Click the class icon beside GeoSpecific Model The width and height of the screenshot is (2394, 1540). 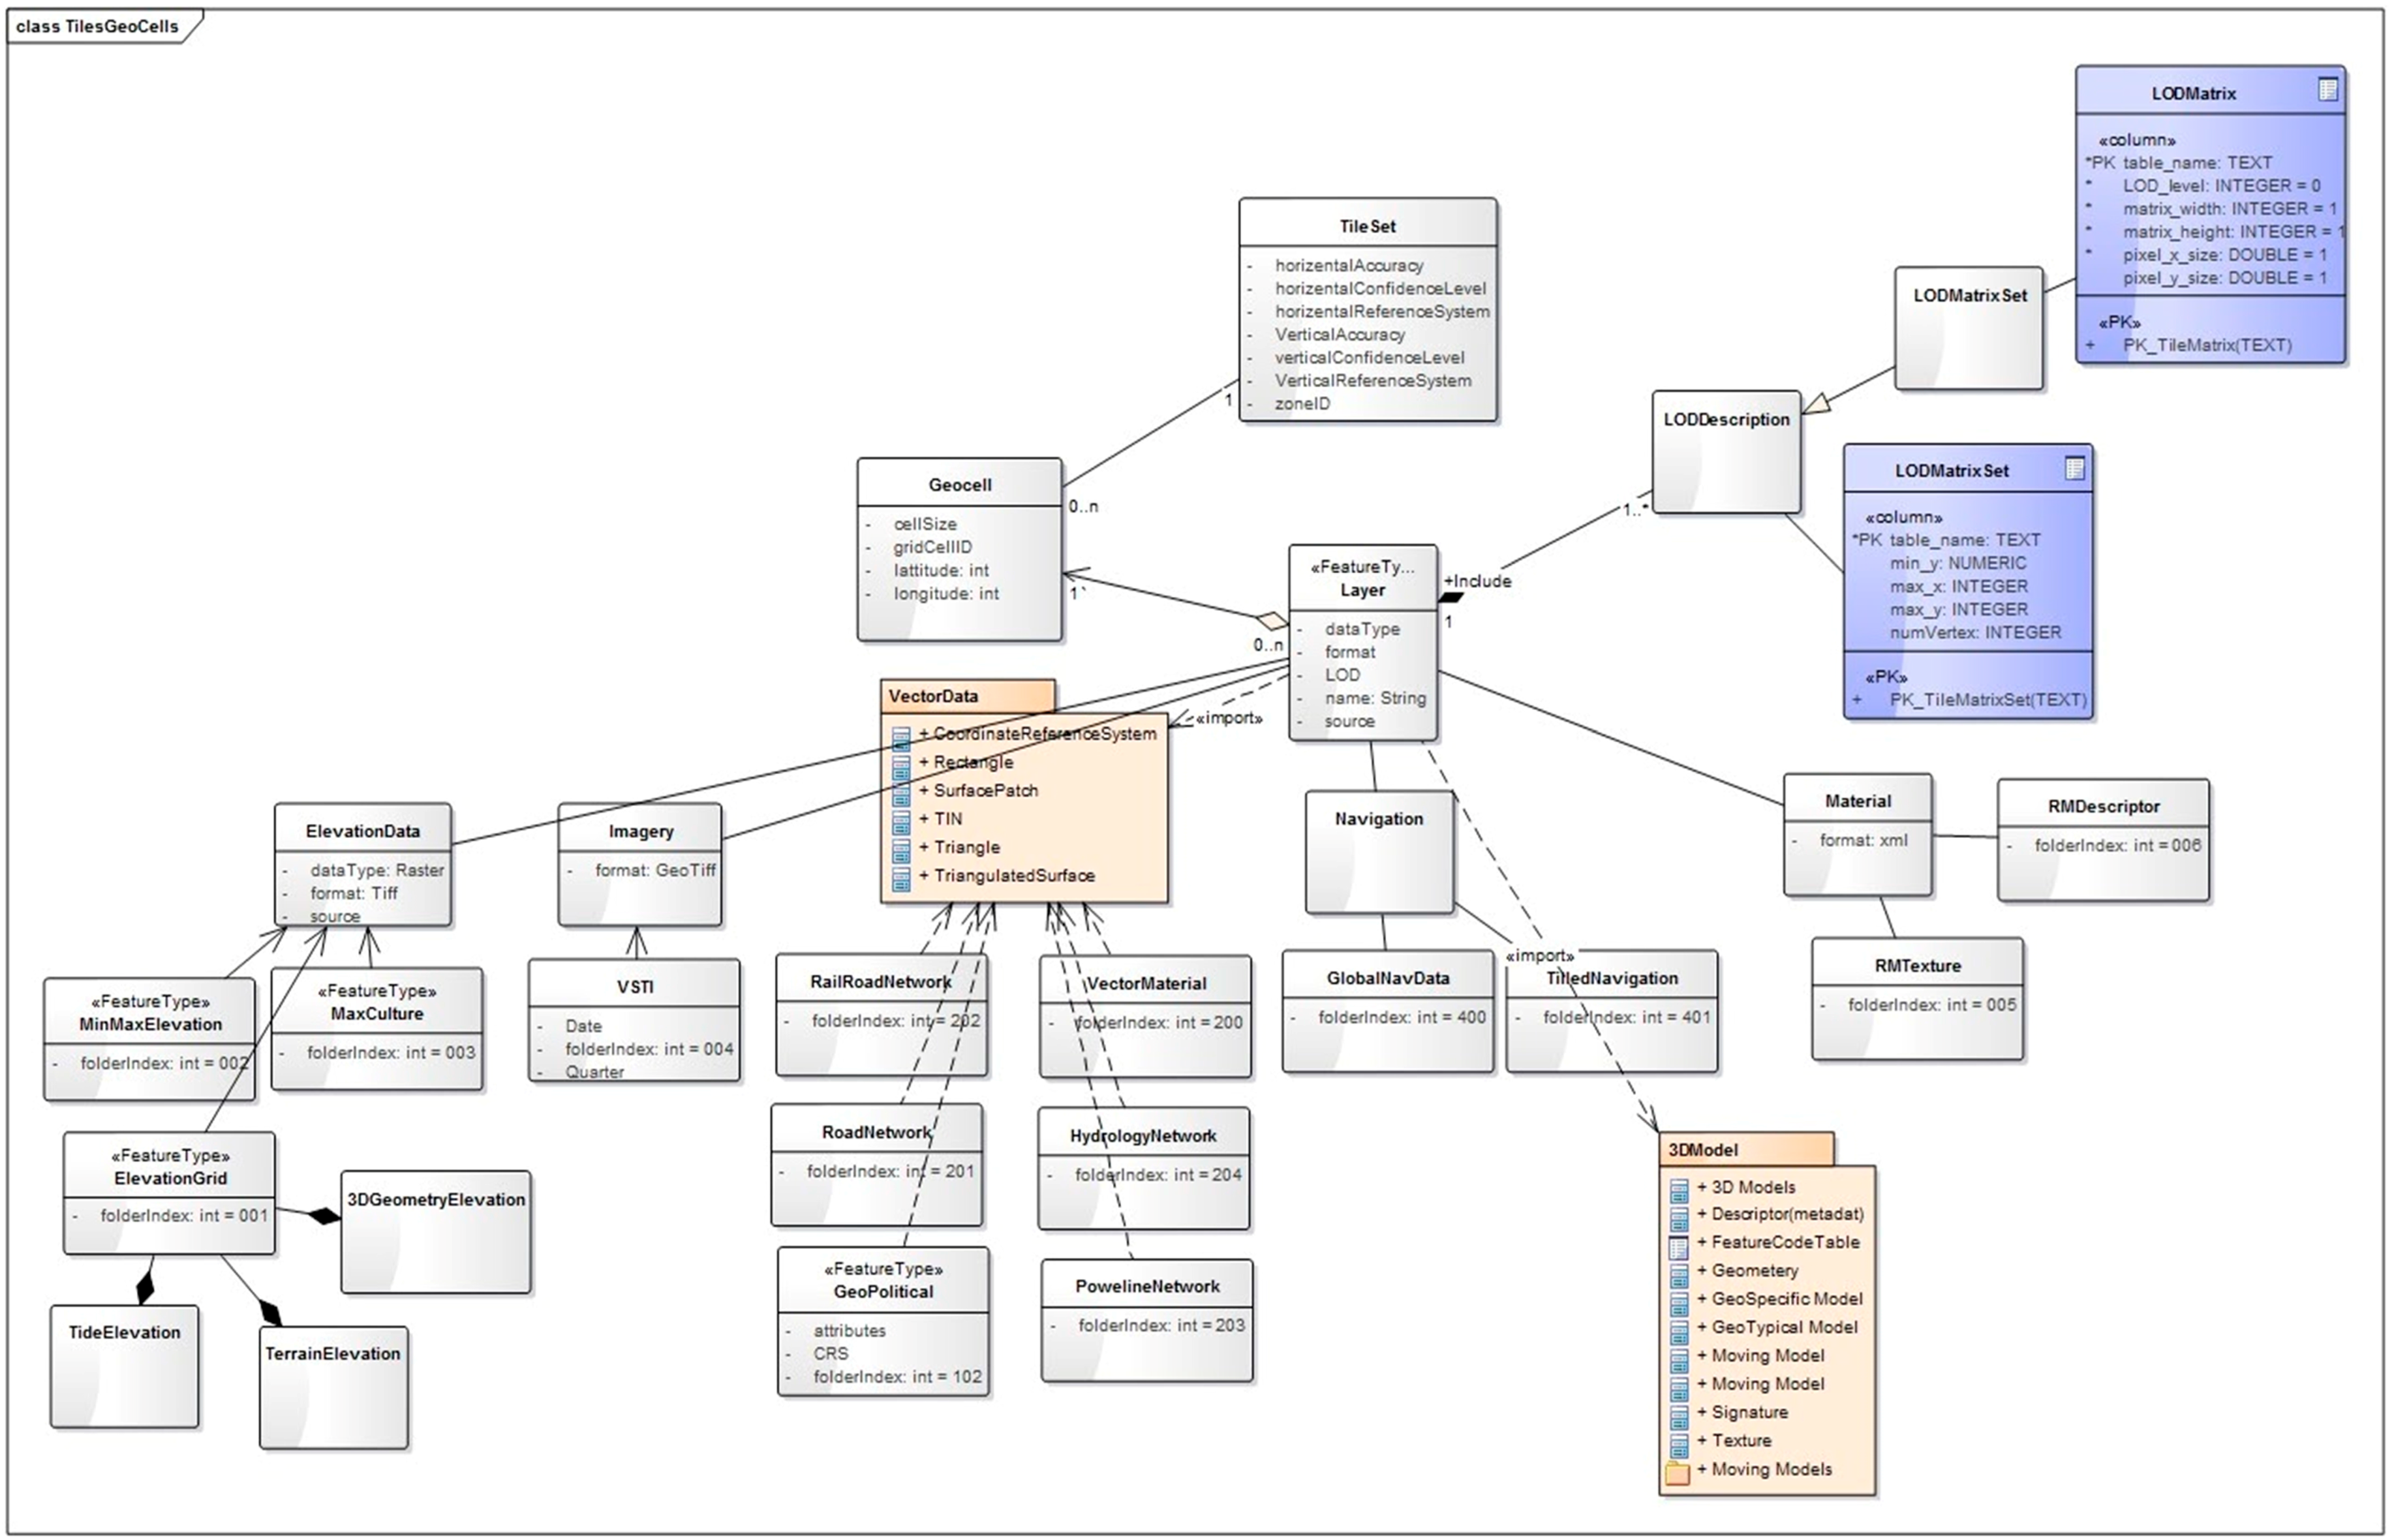click(x=1679, y=1303)
